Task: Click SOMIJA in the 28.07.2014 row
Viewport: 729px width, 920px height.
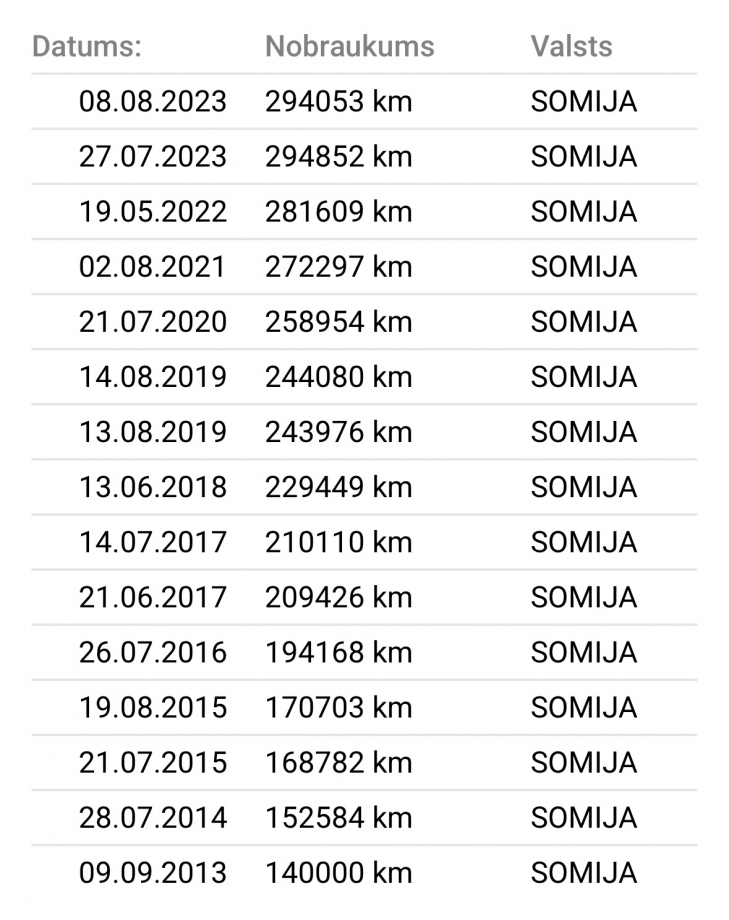Action: (x=584, y=818)
